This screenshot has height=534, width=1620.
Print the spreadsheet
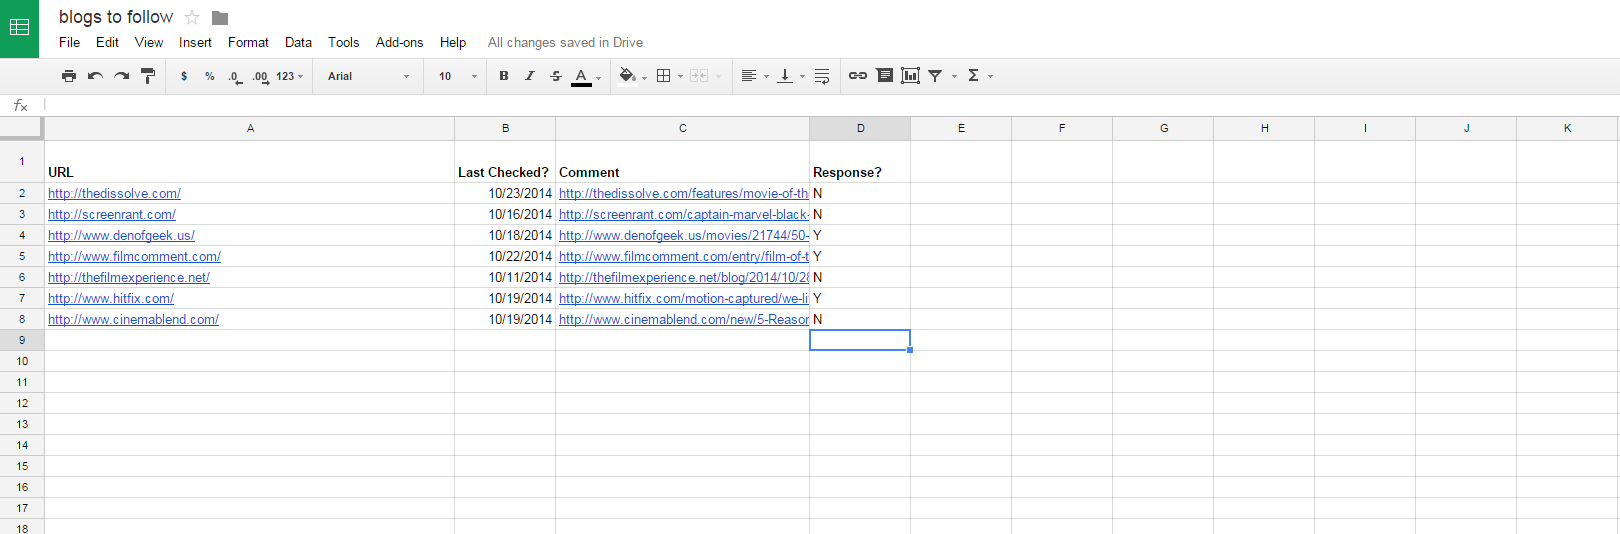pos(69,76)
